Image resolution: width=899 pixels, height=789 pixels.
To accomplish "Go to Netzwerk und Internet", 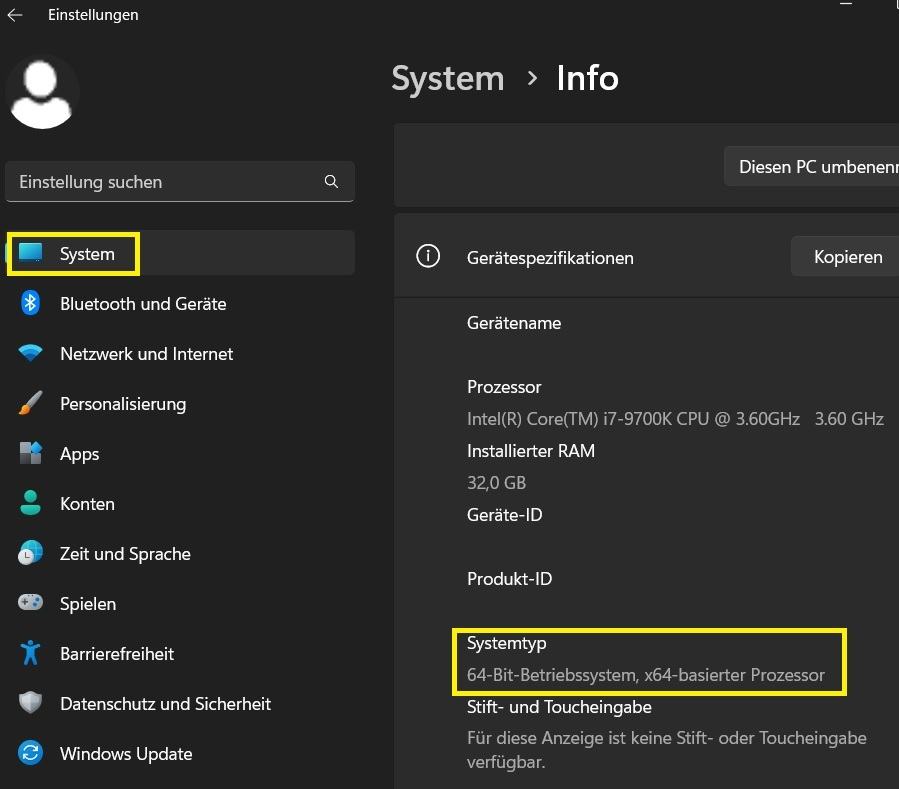I will pos(180,353).
